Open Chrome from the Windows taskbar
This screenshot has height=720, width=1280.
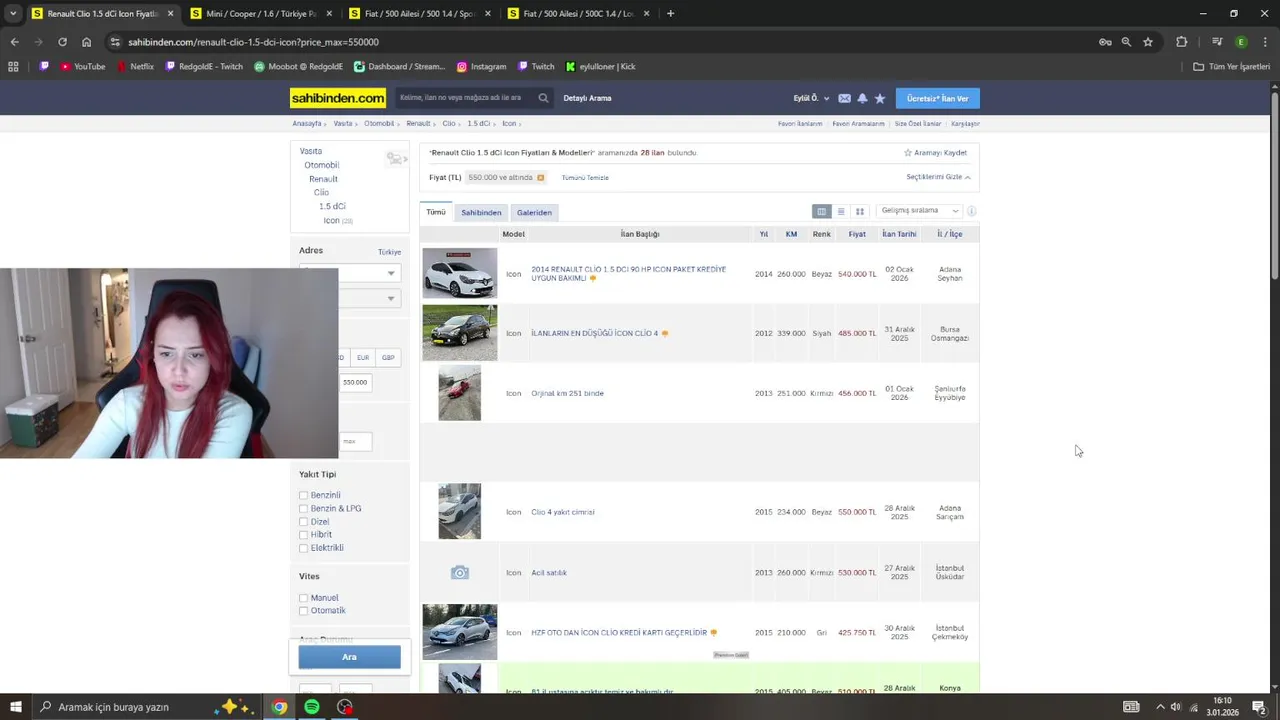coord(279,707)
